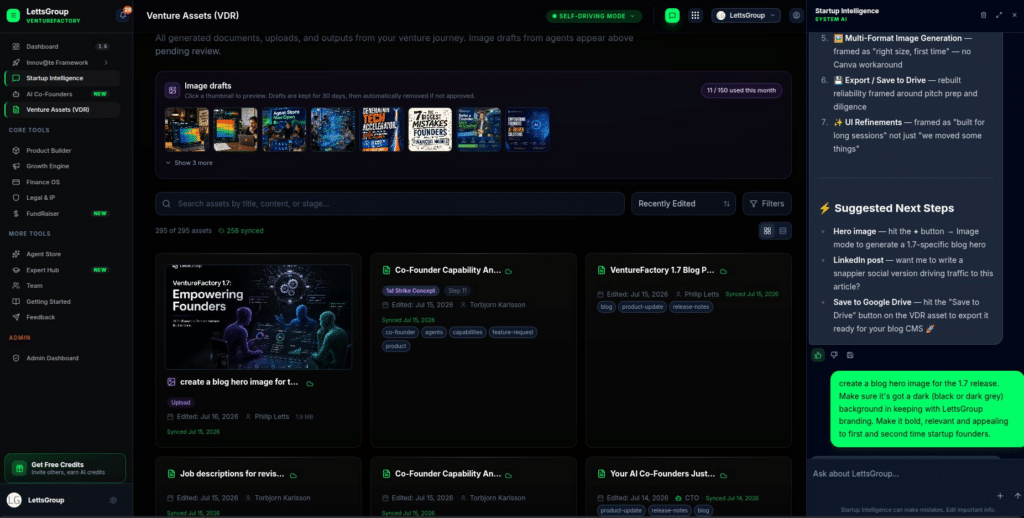Click the plus attachment icon in chat input
Screen dimensions: 1024x518
pos(1000,496)
